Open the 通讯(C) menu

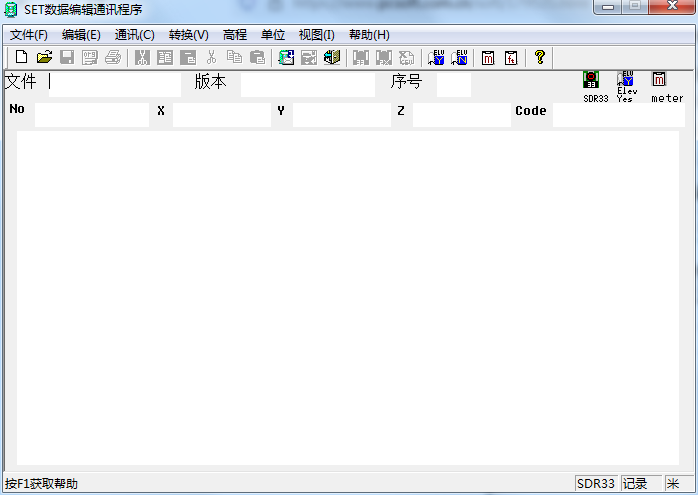(134, 35)
